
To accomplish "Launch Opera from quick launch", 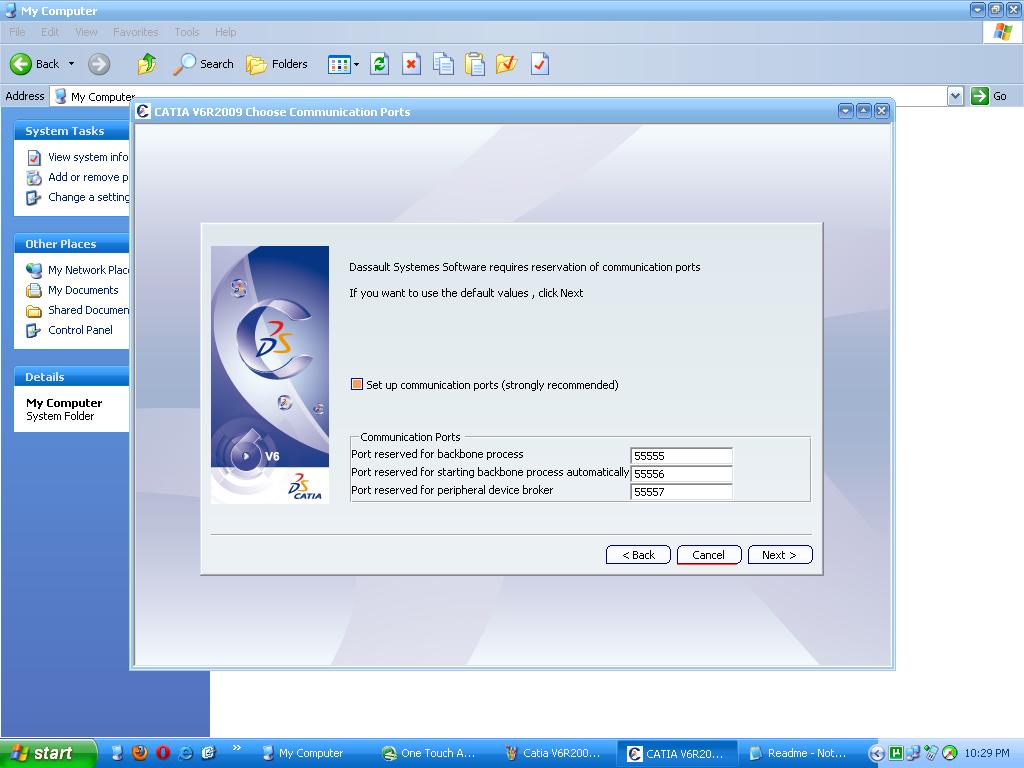I will pos(163,753).
